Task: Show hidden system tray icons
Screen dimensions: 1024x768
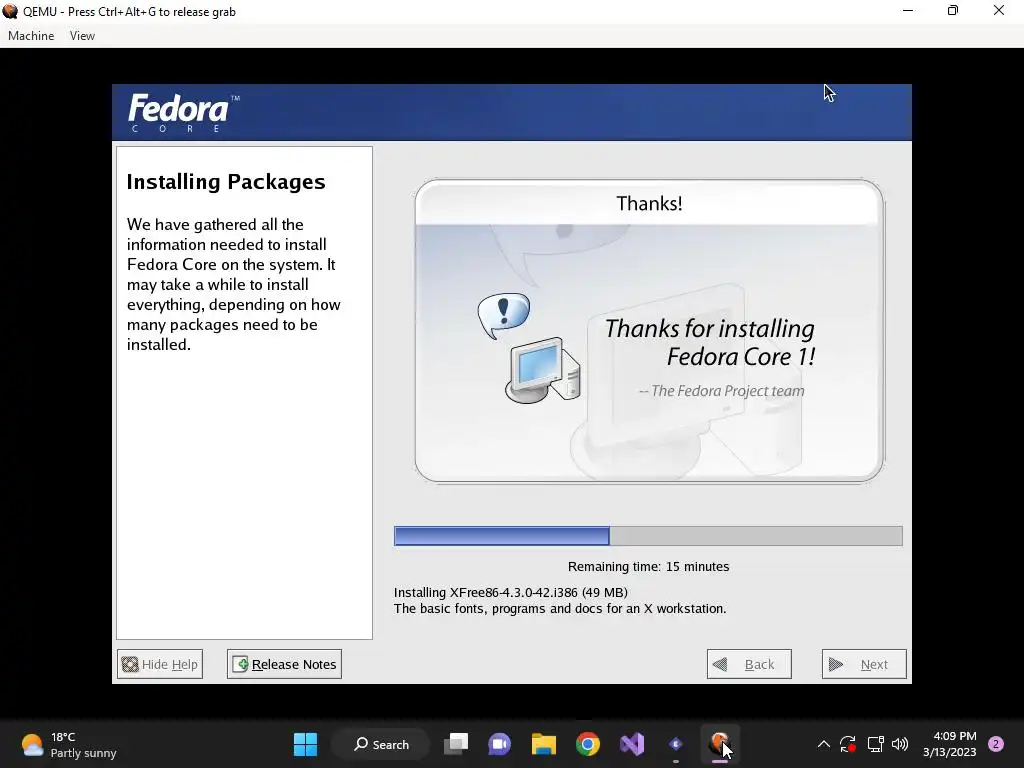Action: pyautogui.click(x=824, y=744)
